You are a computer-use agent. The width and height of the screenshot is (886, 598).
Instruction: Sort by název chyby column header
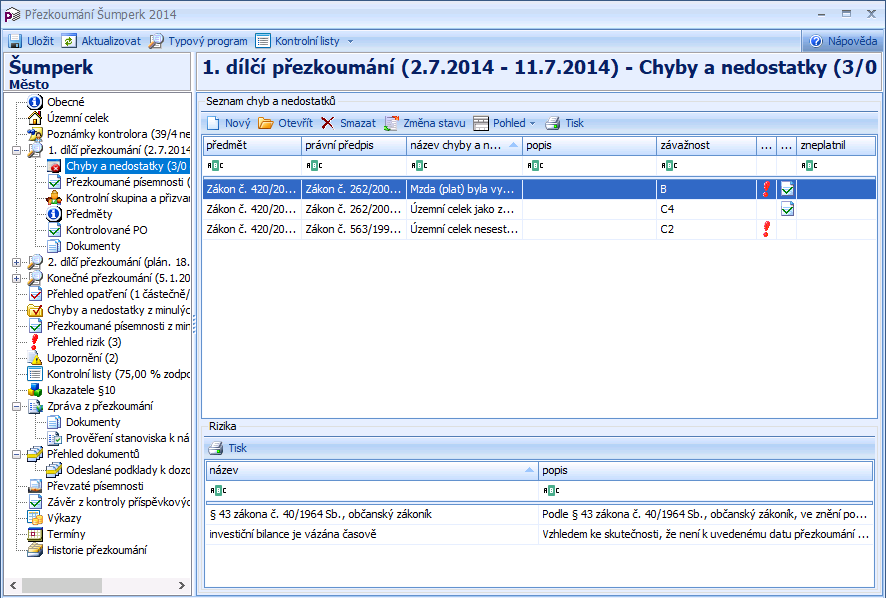(x=464, y=145)
